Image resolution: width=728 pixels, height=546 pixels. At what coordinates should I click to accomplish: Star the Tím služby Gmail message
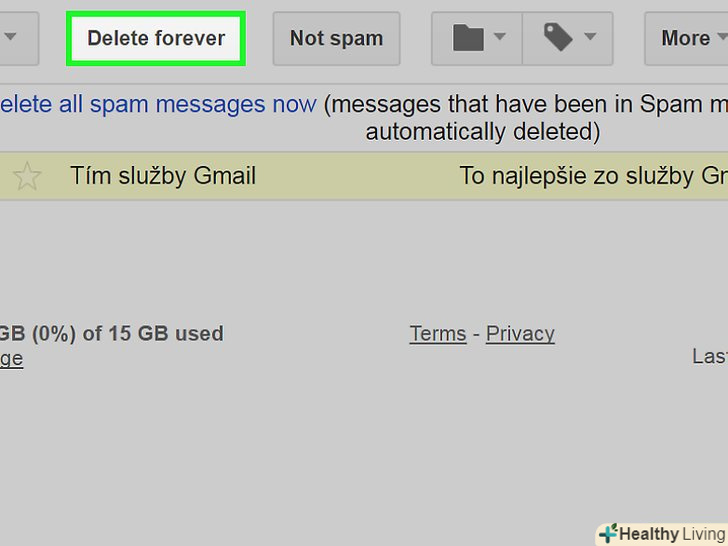(27, 177)
